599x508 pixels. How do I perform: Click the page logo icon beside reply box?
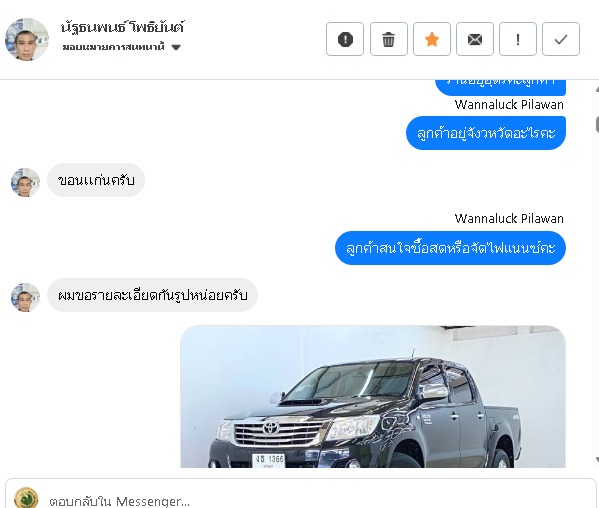coord(26,498)
